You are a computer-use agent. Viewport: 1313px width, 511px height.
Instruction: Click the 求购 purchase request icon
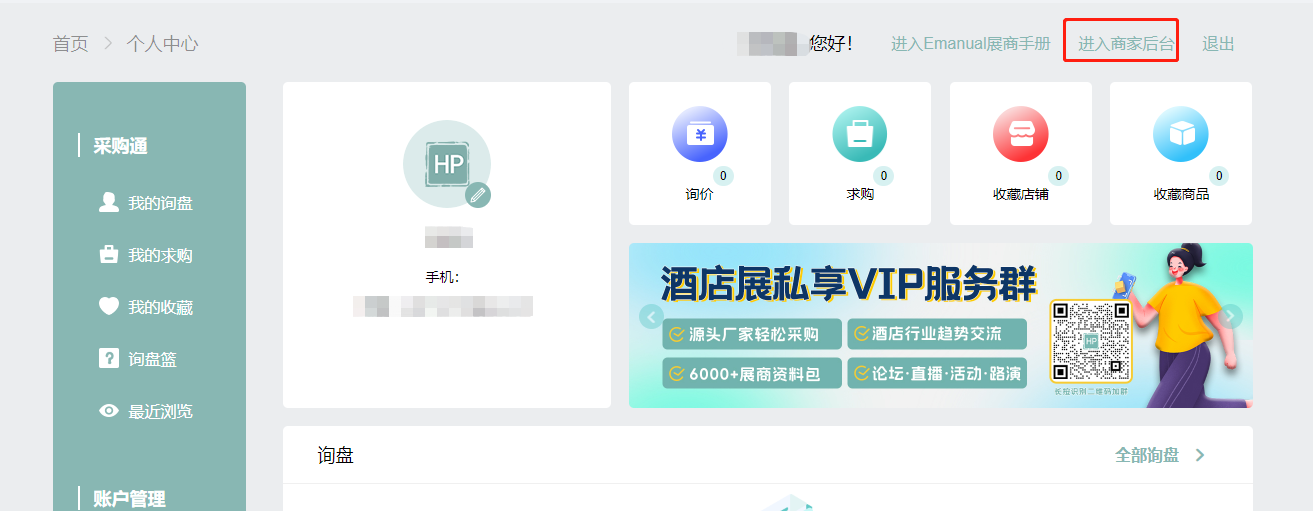(x=860, y=134)
